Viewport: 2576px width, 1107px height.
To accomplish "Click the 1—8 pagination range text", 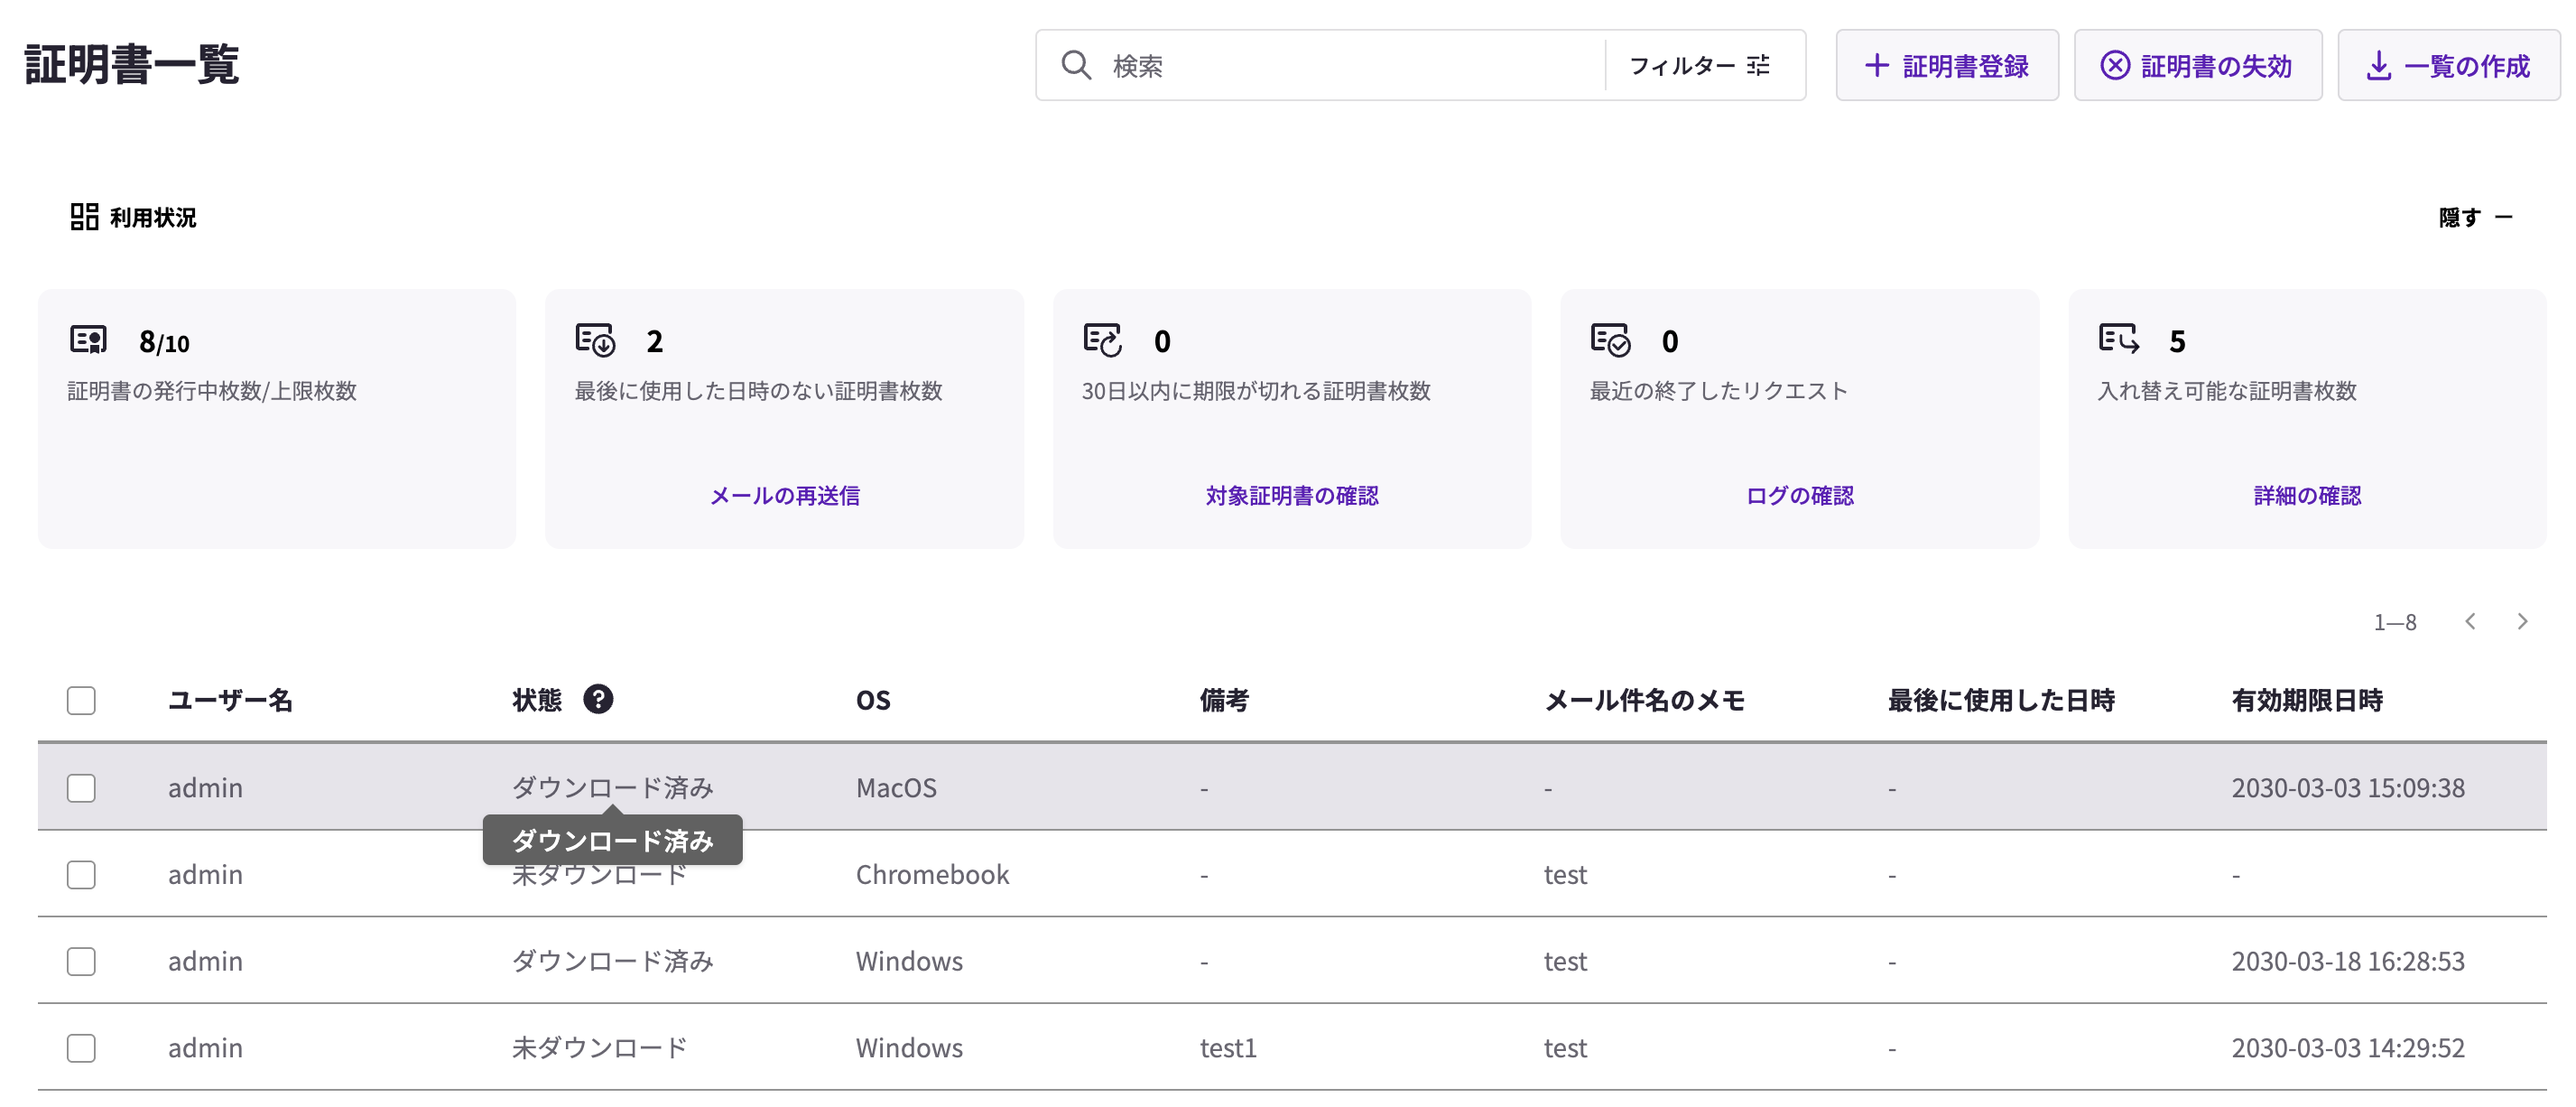I will (2395, 622).
